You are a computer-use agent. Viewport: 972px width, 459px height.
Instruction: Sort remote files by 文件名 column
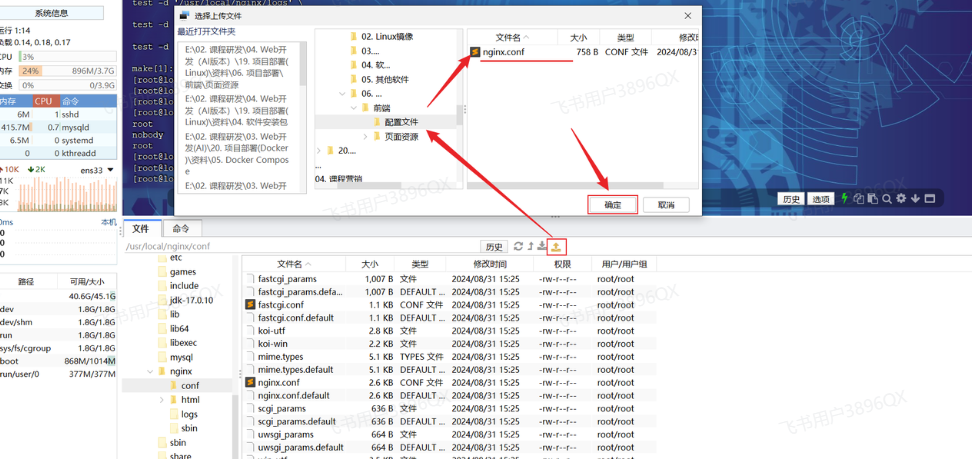pyautogui.click(x=294, y=264)
